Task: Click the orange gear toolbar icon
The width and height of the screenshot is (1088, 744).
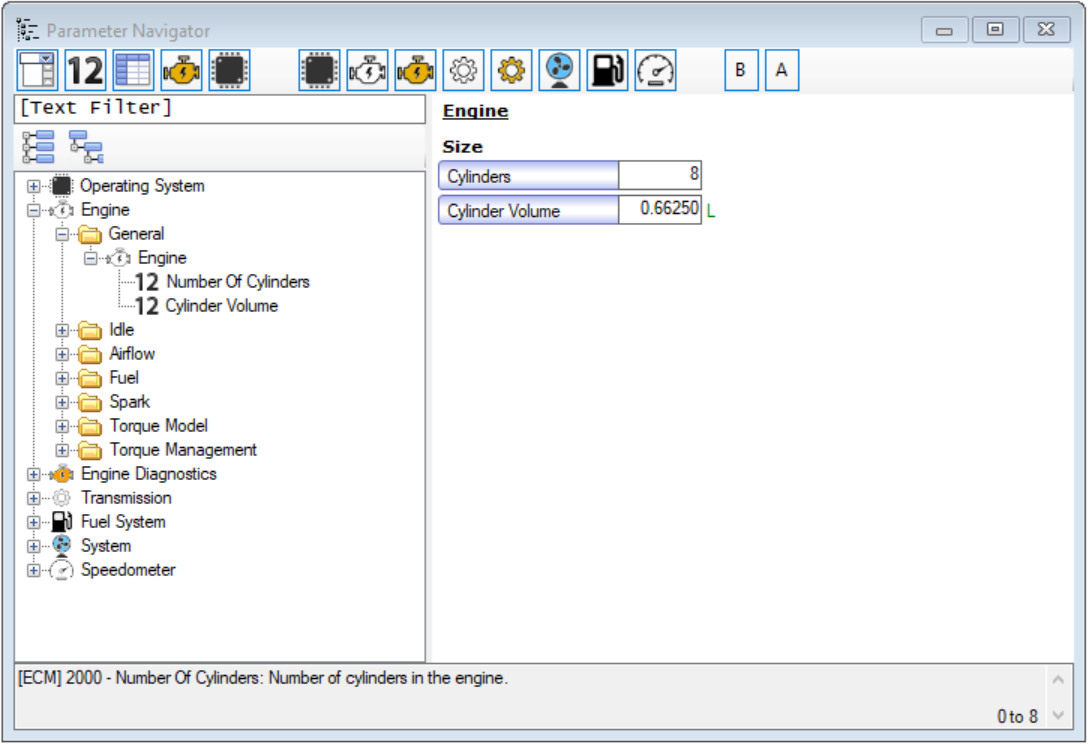Action: (511, 71)
